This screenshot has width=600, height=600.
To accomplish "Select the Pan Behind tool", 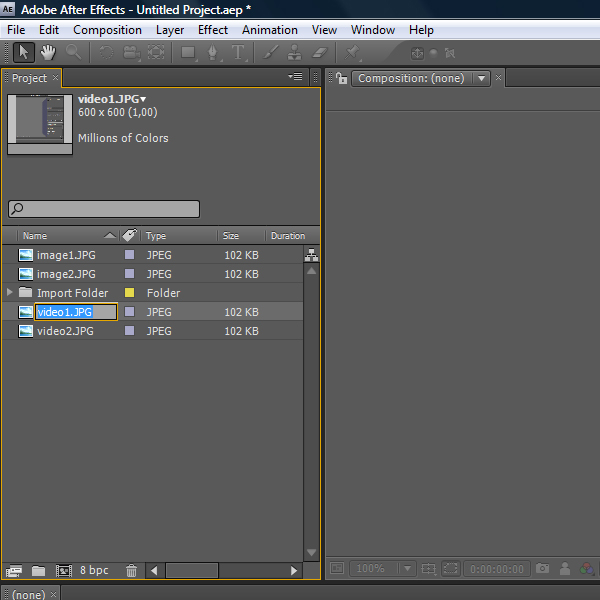I will coord(156,52).
